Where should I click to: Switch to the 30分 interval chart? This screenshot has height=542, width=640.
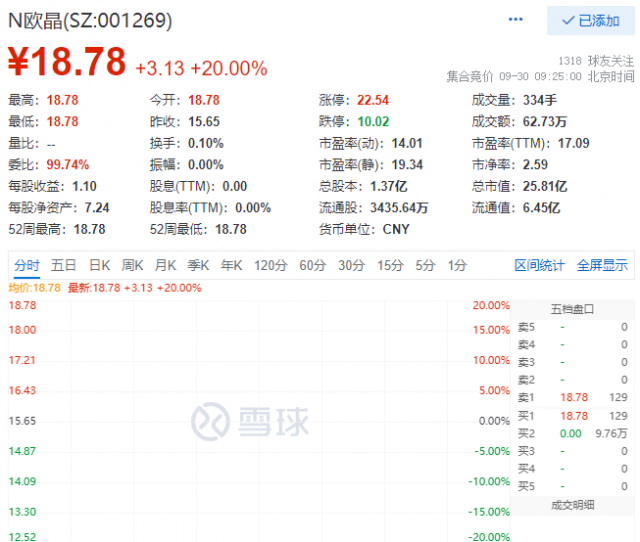coord(351,265)
